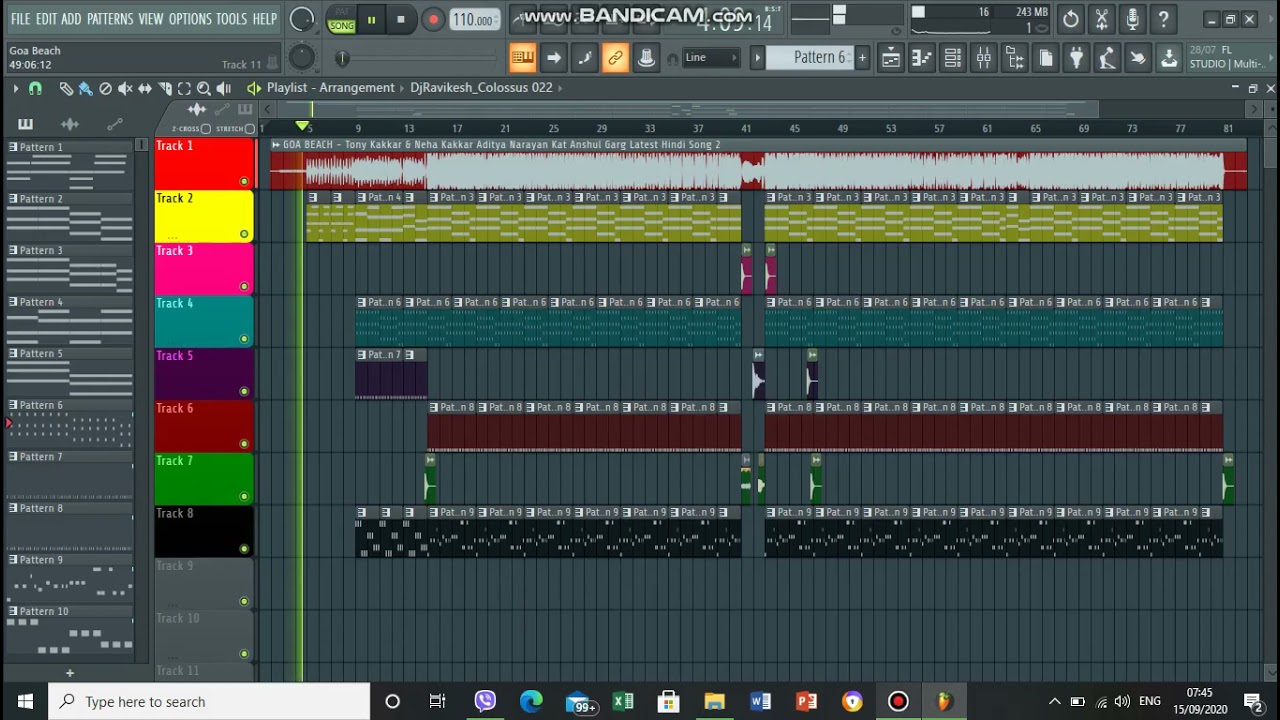Open the Mixer window

click(983, 58)
